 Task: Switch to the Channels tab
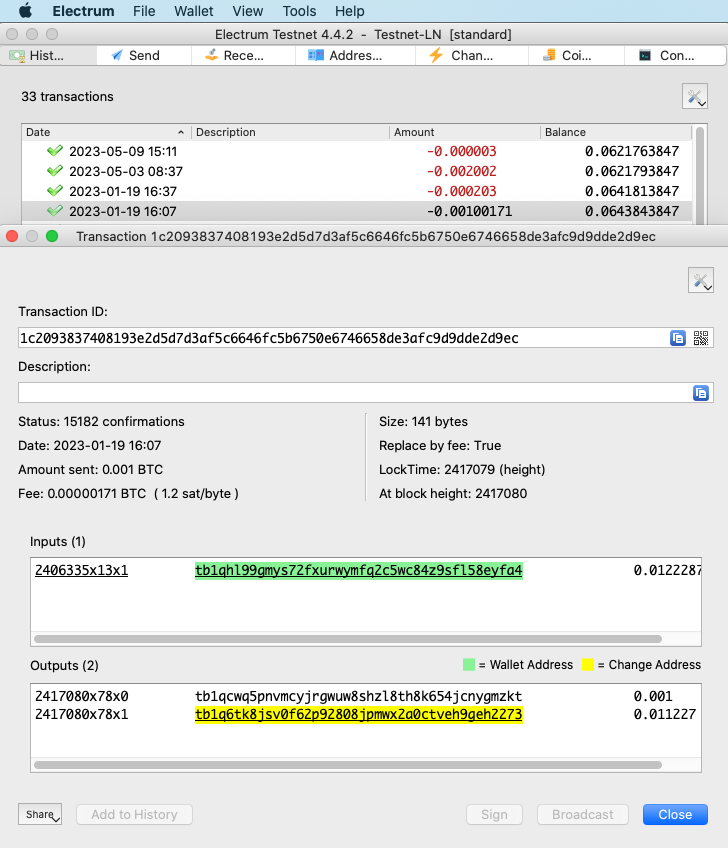tap(472, 56)
